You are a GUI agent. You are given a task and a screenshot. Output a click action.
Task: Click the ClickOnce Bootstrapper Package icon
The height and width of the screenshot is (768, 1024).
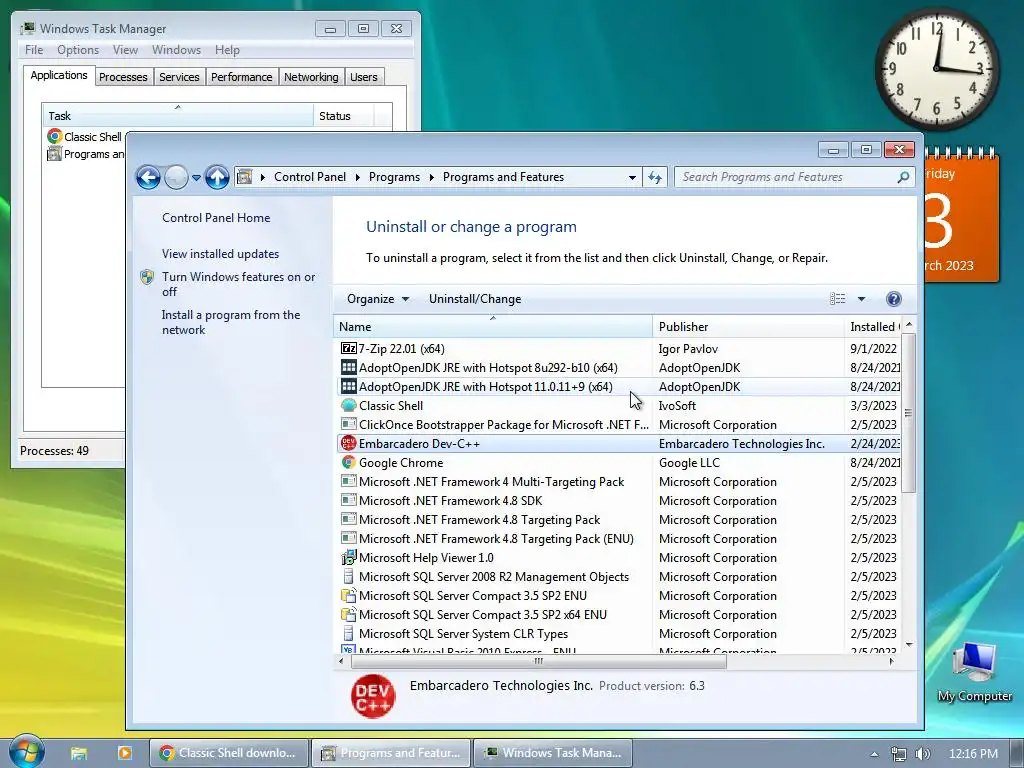click(x=349, y=424)
